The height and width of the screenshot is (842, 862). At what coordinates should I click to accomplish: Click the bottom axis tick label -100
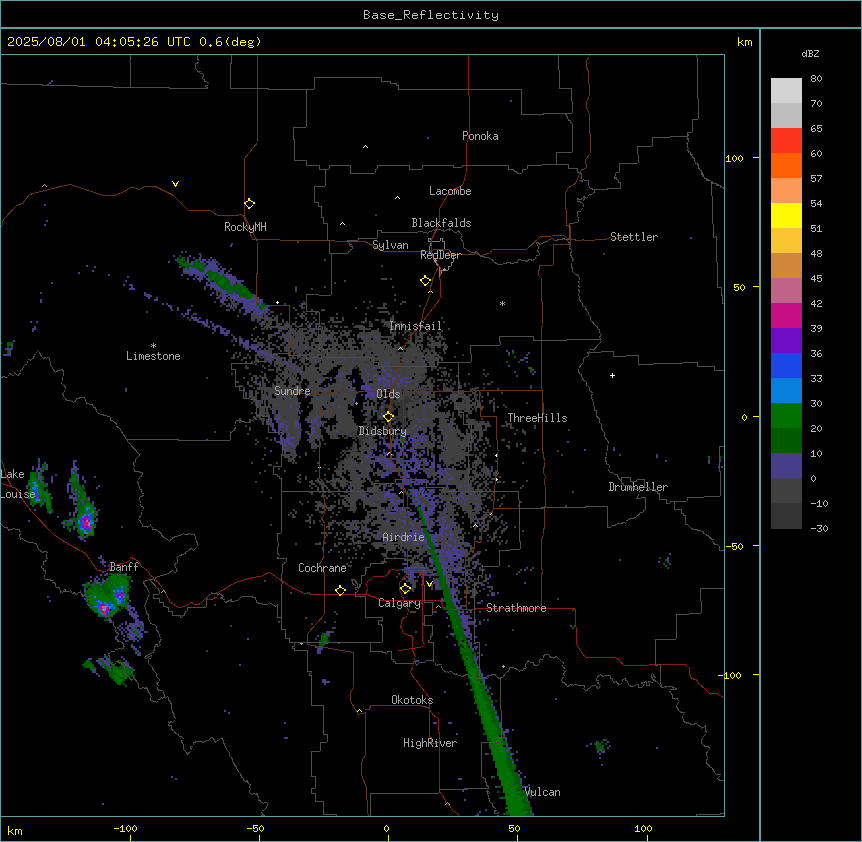(125, 828)
